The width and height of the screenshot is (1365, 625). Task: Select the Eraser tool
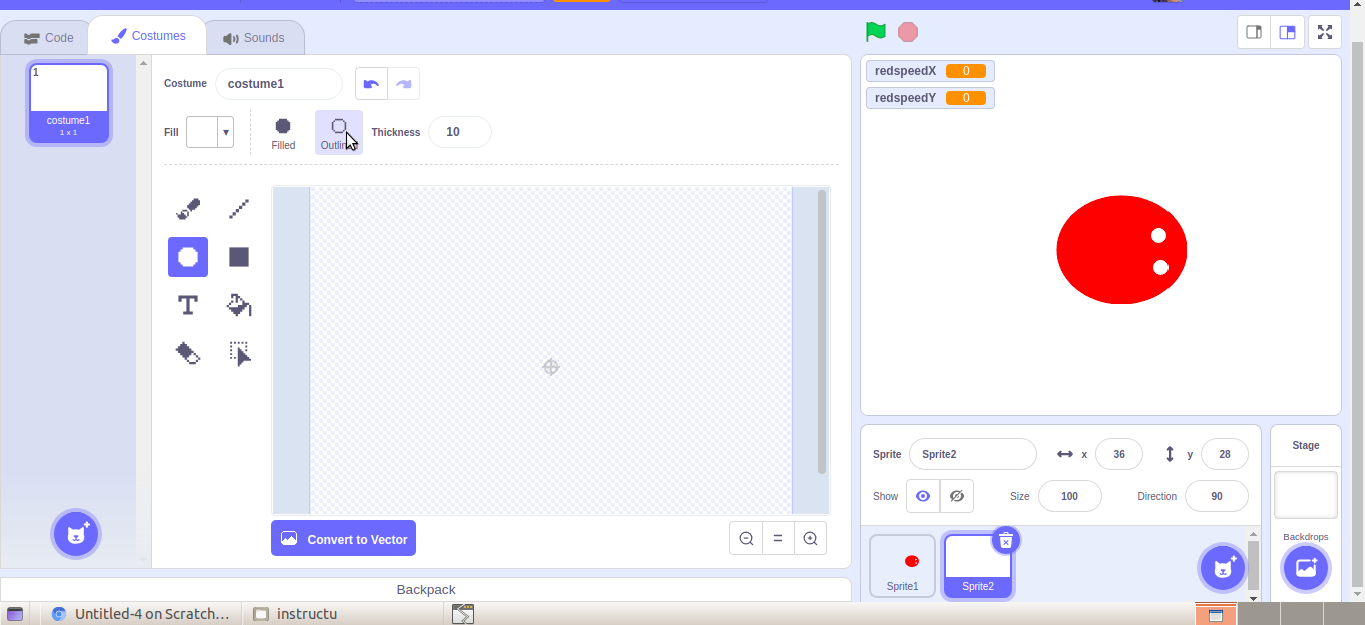coord(187,352)
